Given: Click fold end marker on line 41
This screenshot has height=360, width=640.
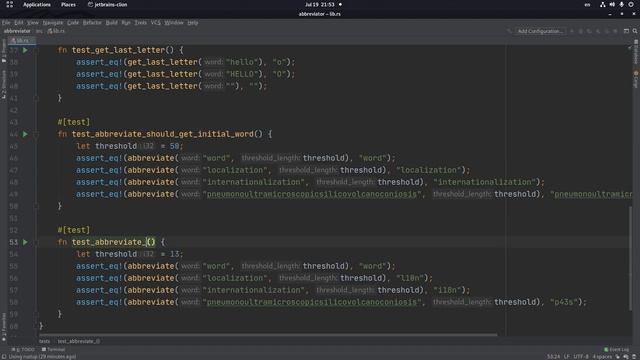Looking at the screenshot, I should pyautogui.click(x=36, y=98).
